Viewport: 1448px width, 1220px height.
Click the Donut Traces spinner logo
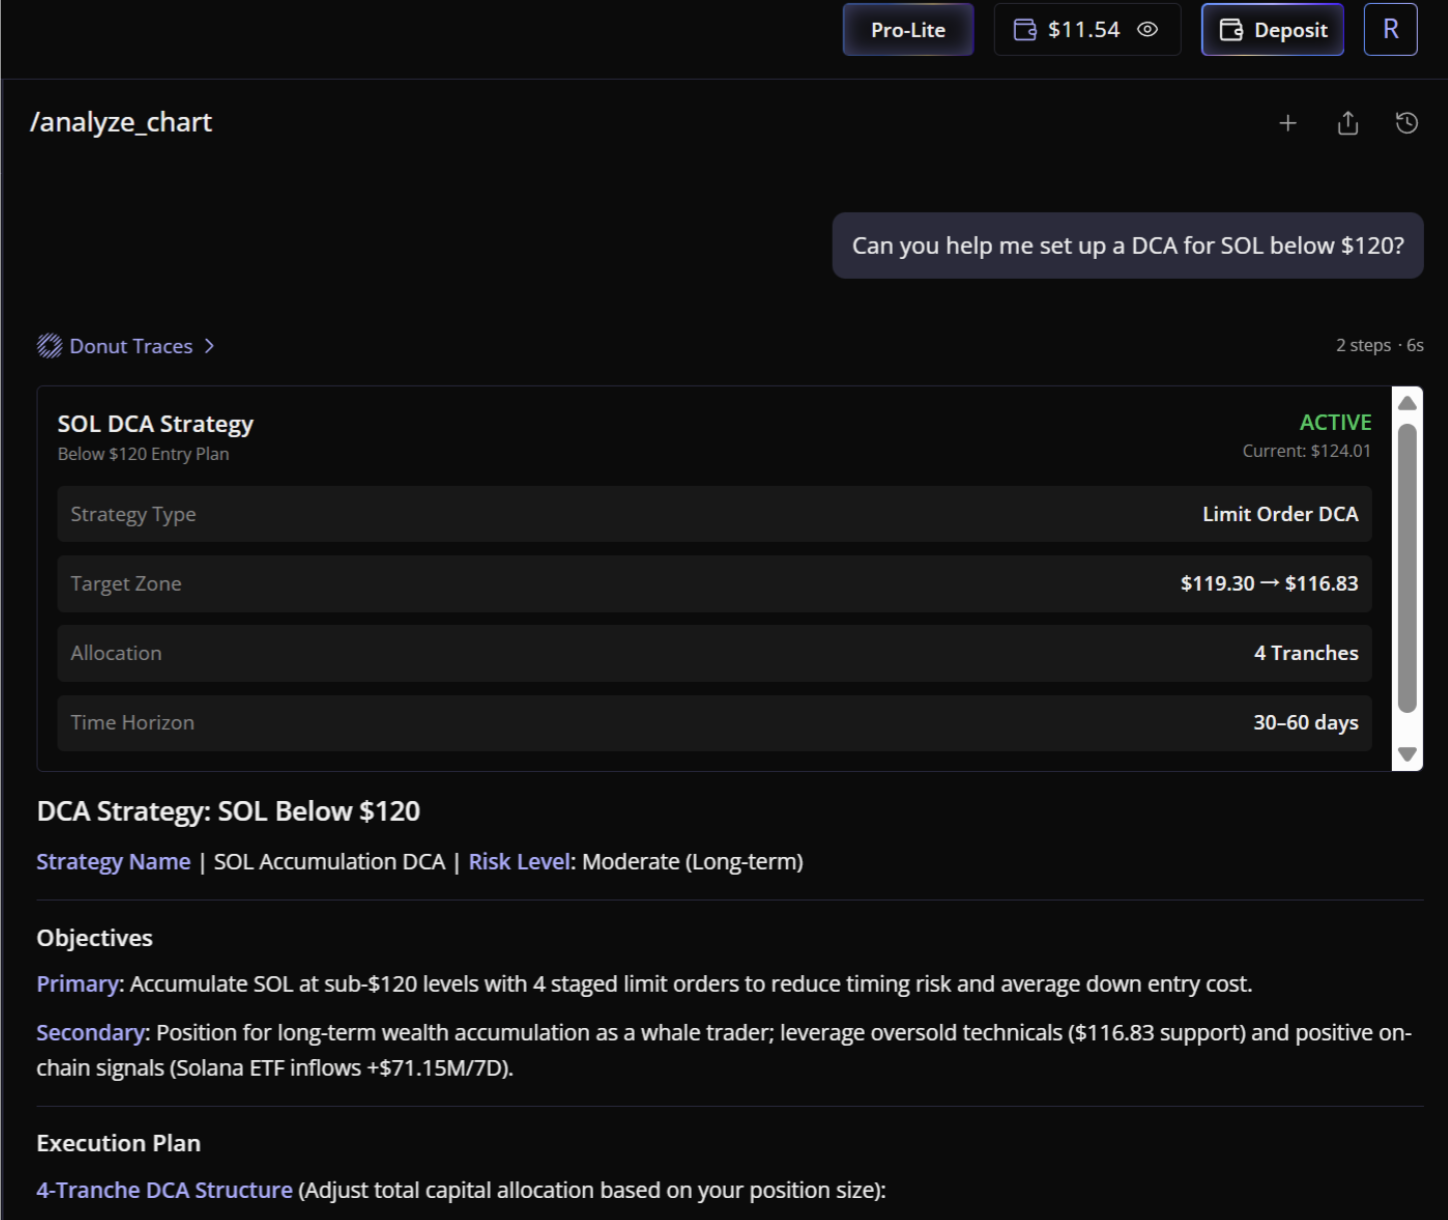(49, 346)
